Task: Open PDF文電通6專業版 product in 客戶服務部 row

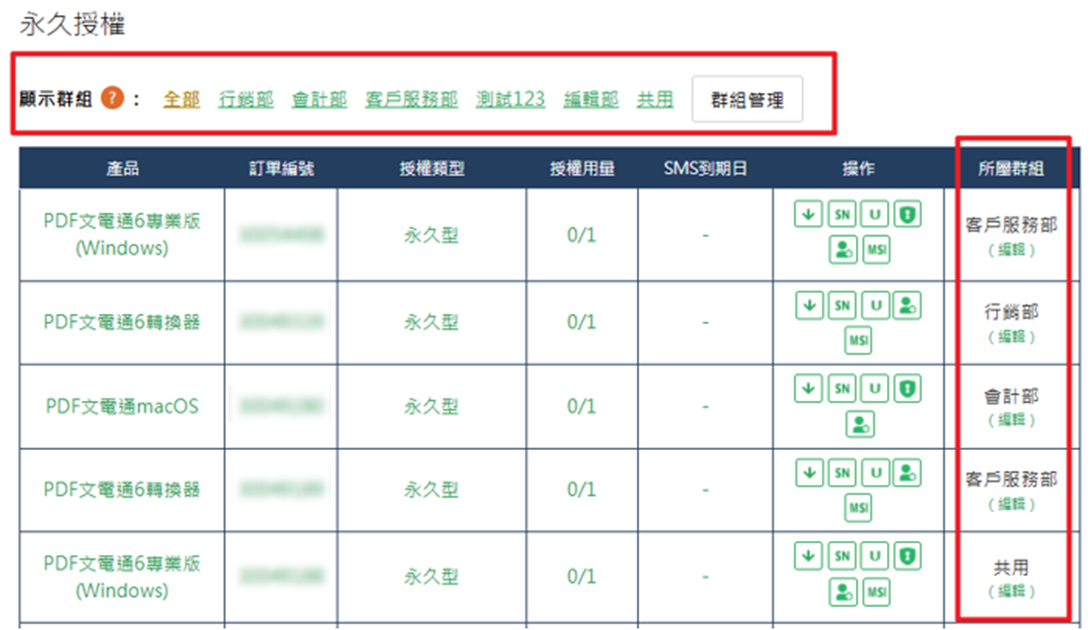Action: coord(122,235)
